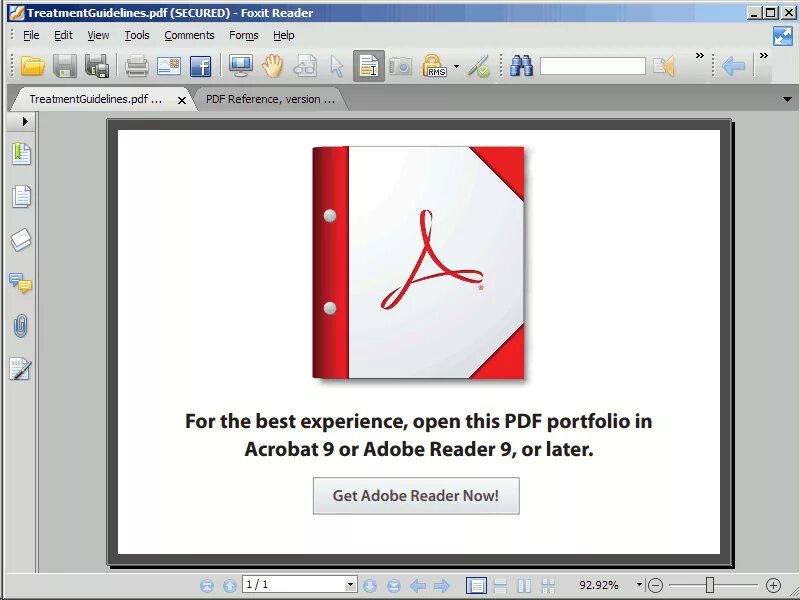The image size is (800, 600).
Task: Expand find toolbar overflow chevron
Action: (699, 56)
